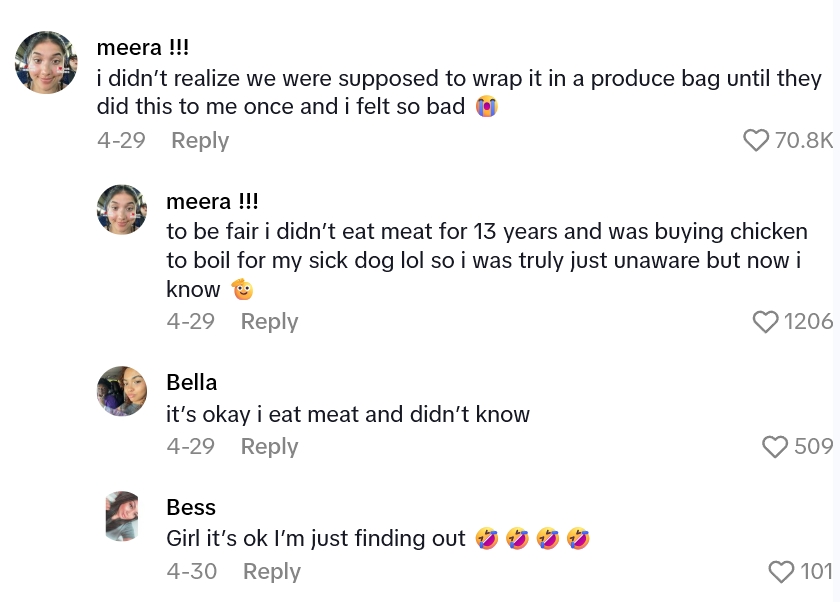840x602 pixels.
Task: Tap the heart on Bella's comment
Action: pyautogui.click(x=775, y=446)
